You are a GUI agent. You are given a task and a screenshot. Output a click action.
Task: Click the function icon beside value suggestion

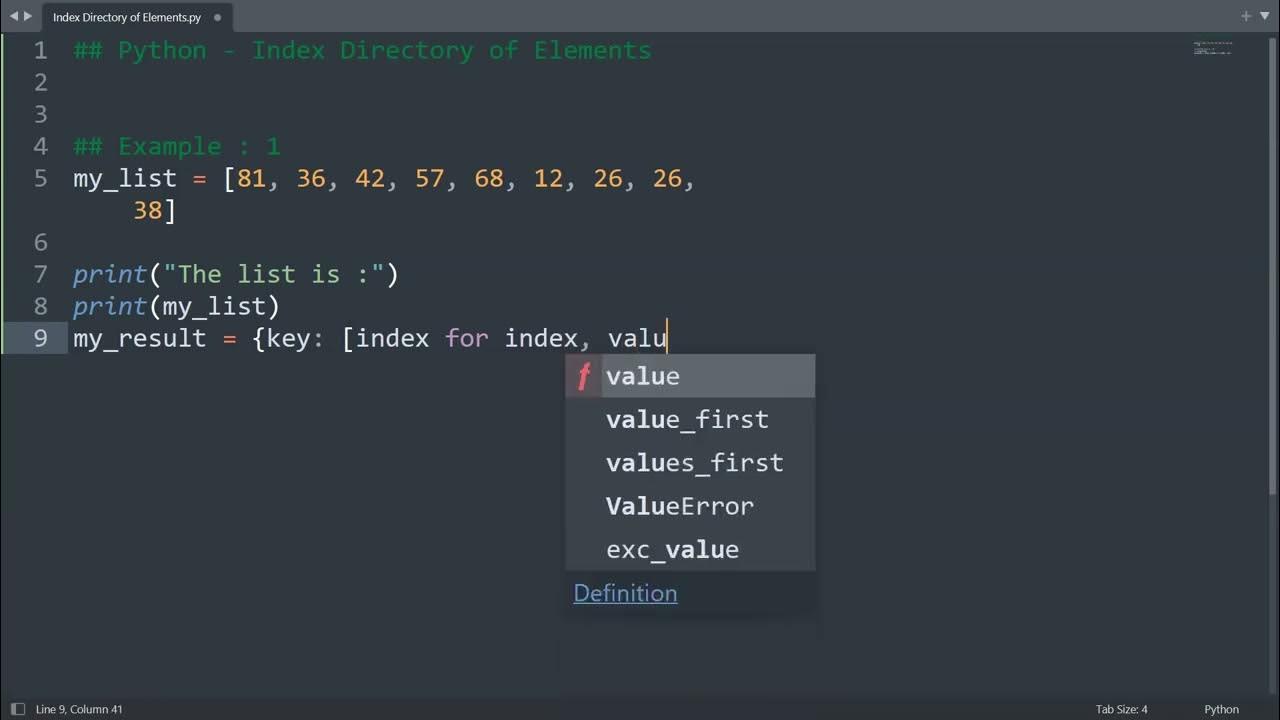pos(584,377)
